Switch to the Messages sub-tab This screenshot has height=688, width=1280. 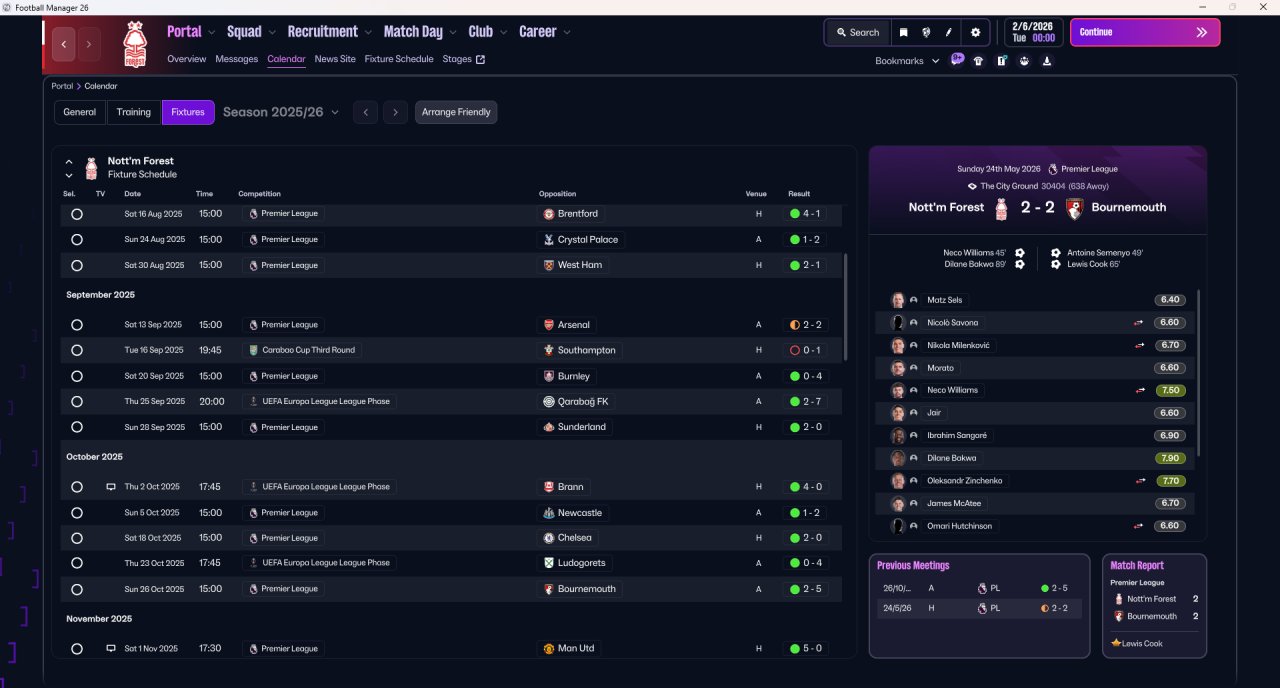coord(237,59)
